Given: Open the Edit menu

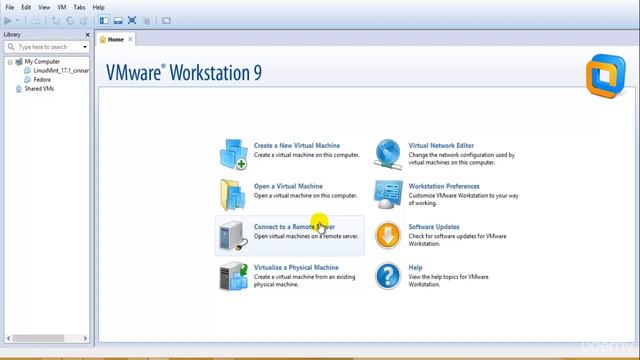Looking at the screenshot, I should tap(26, 7).
